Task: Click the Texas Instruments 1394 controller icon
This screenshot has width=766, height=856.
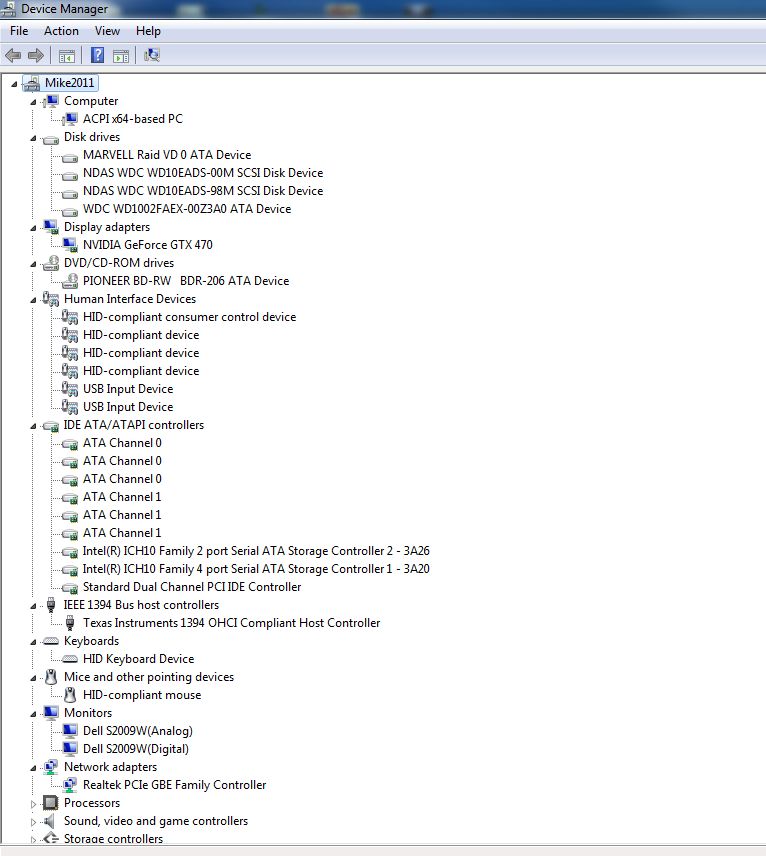Action: coord(70,622)
